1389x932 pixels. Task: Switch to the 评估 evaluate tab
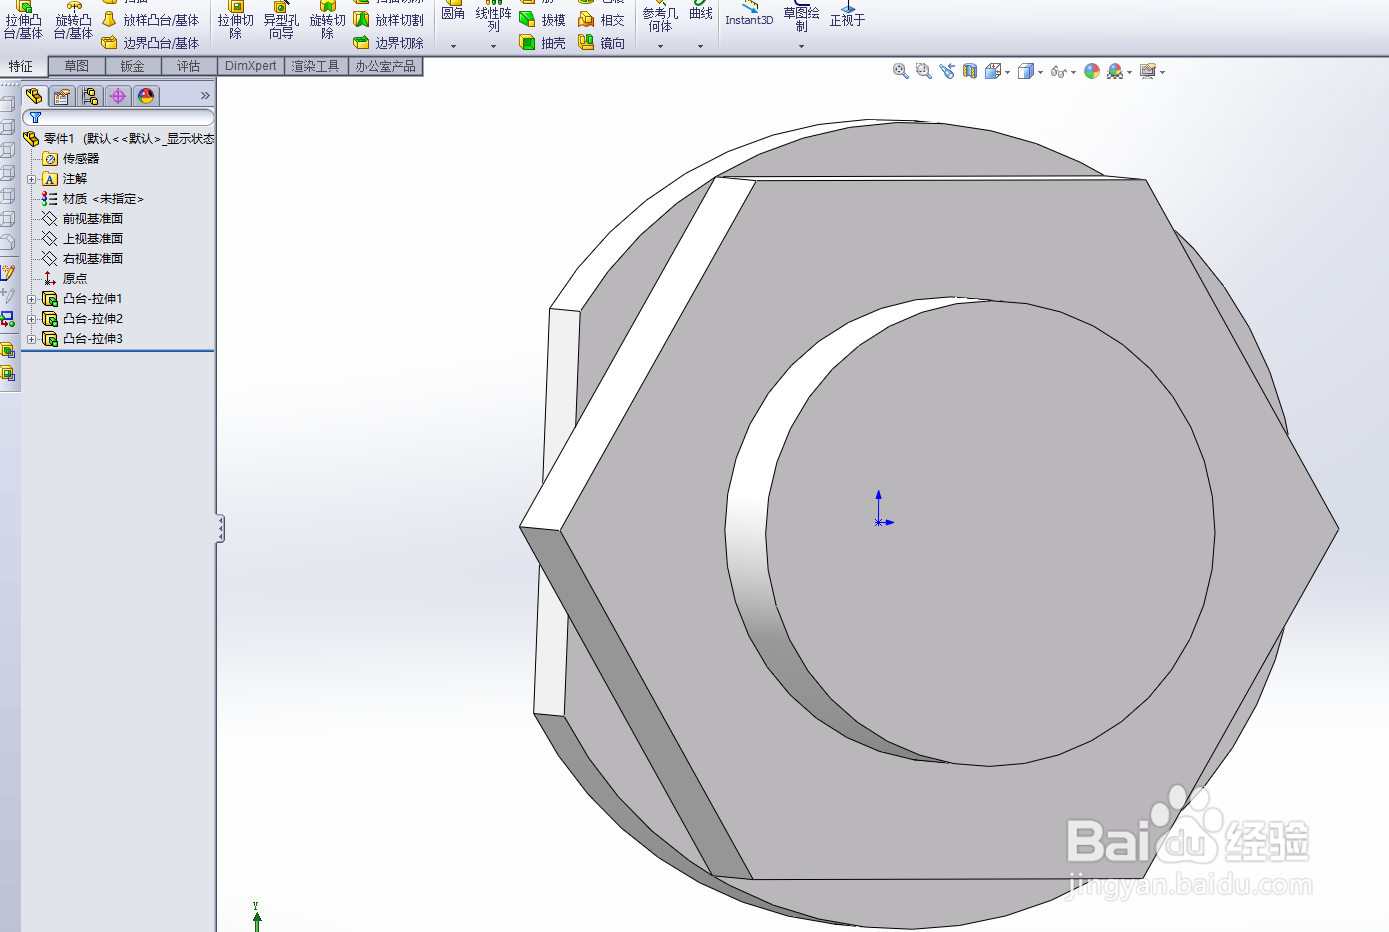[189, 66]
